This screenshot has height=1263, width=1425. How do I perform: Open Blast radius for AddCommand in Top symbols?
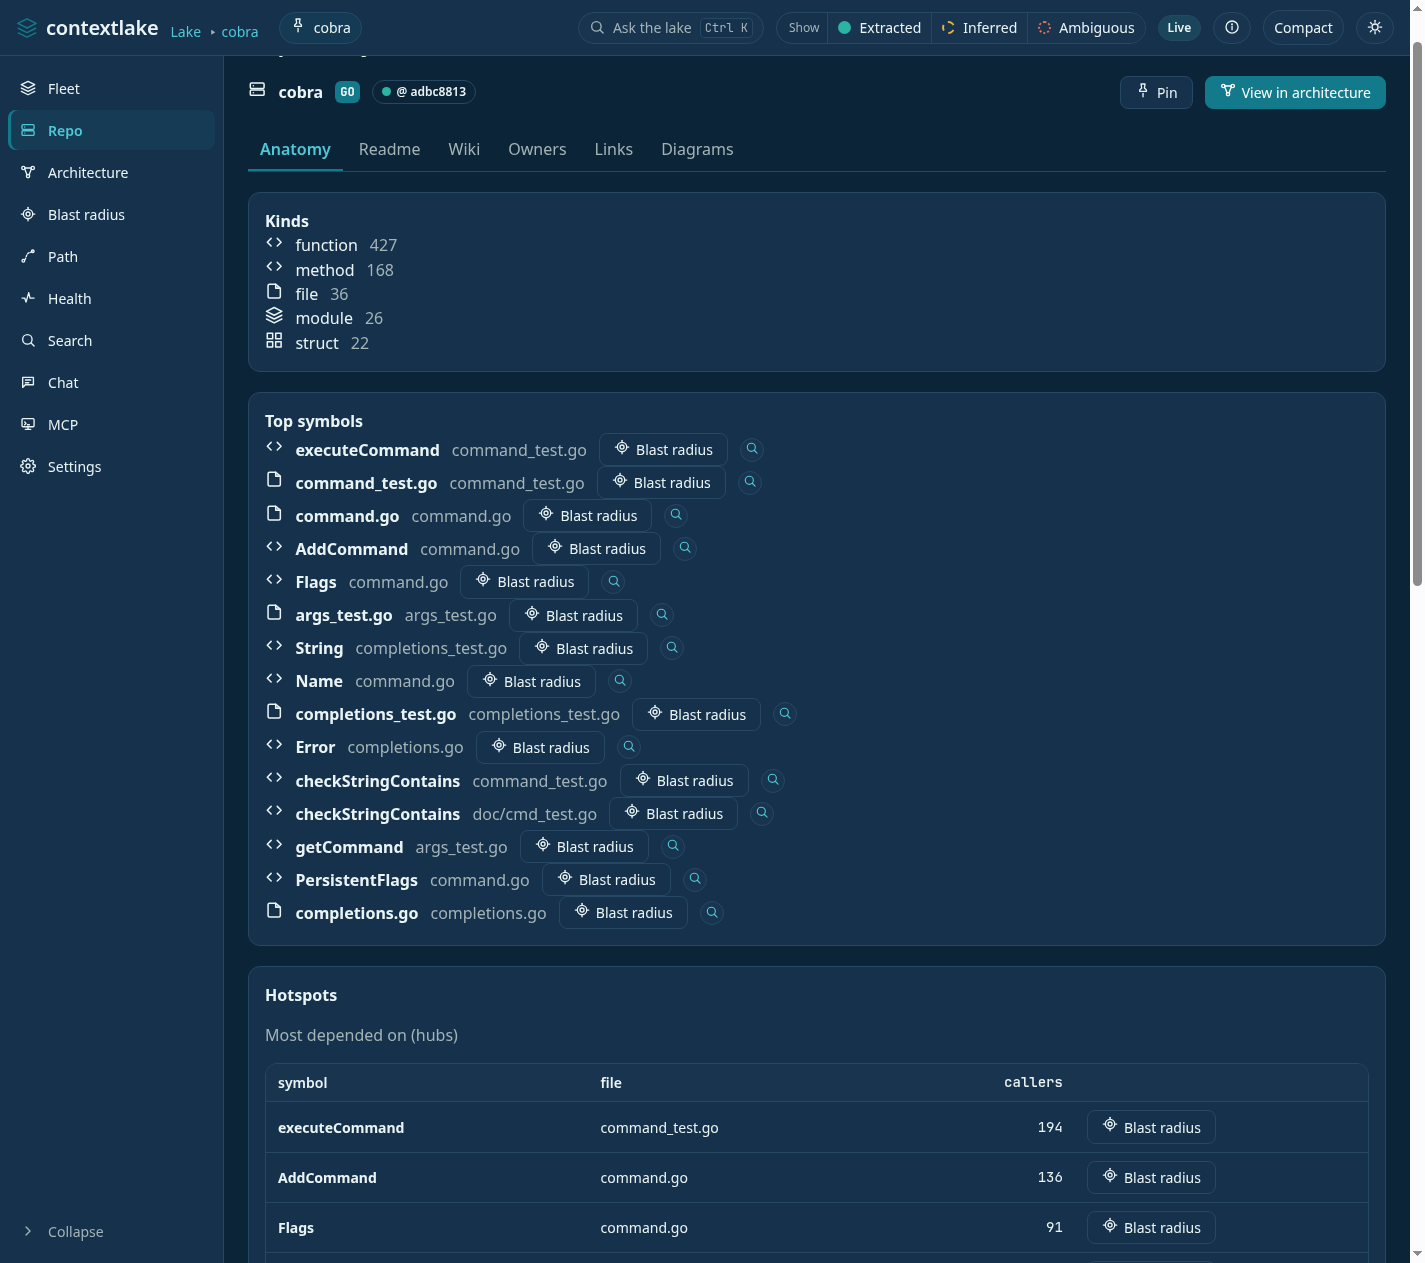(596, 549)
